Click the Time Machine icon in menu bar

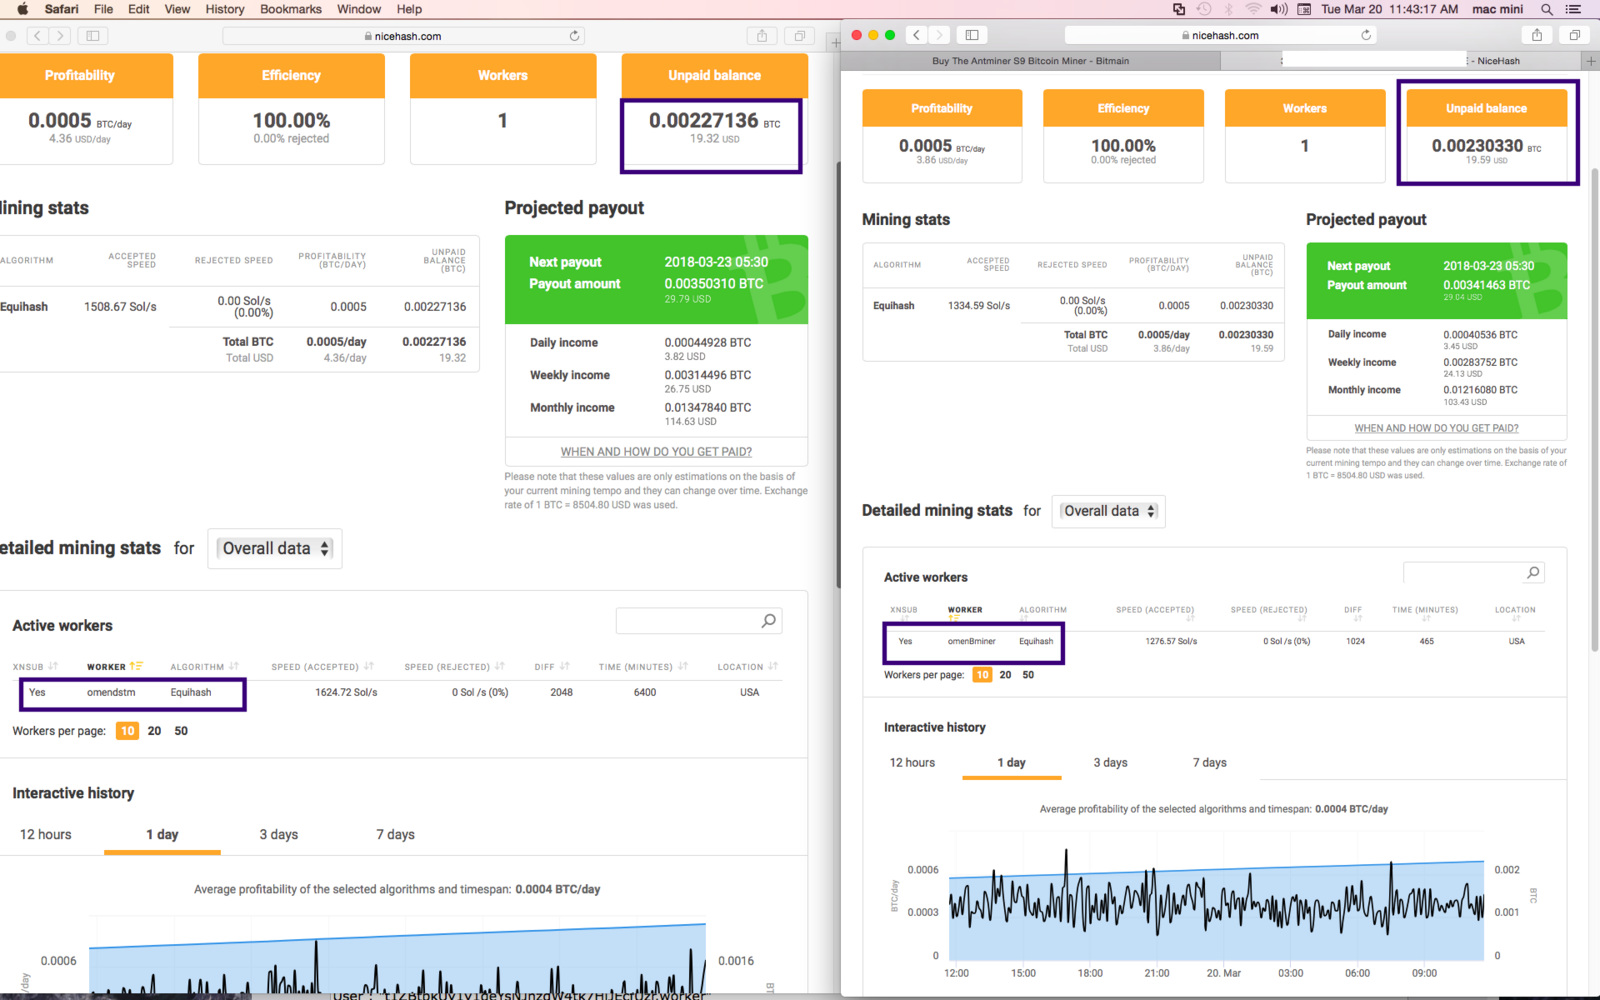(x=1204, y=9)
